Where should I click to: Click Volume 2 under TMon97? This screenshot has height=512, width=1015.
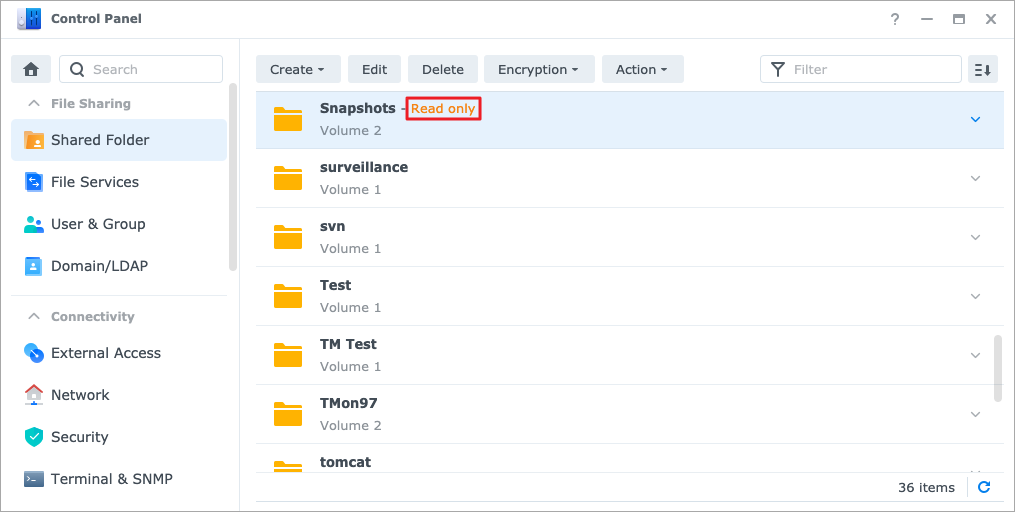click(350, 425)
